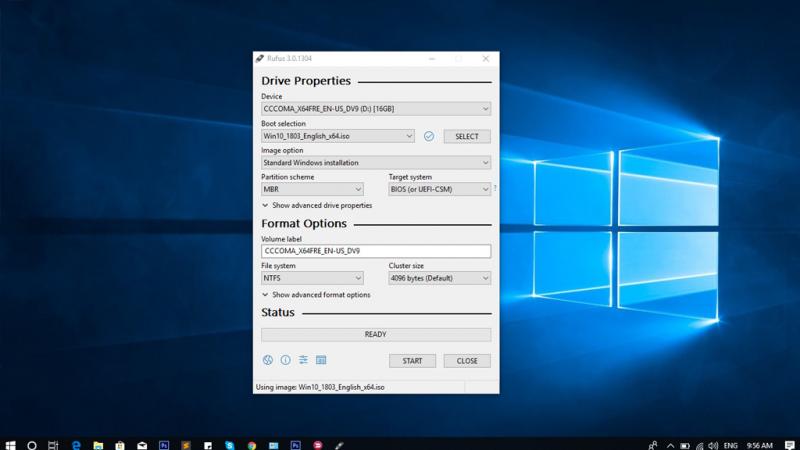The height and width of the screenshot is (450, 800).
Task: Click the language globe icon in Rufus
Action: click(268, 360)
